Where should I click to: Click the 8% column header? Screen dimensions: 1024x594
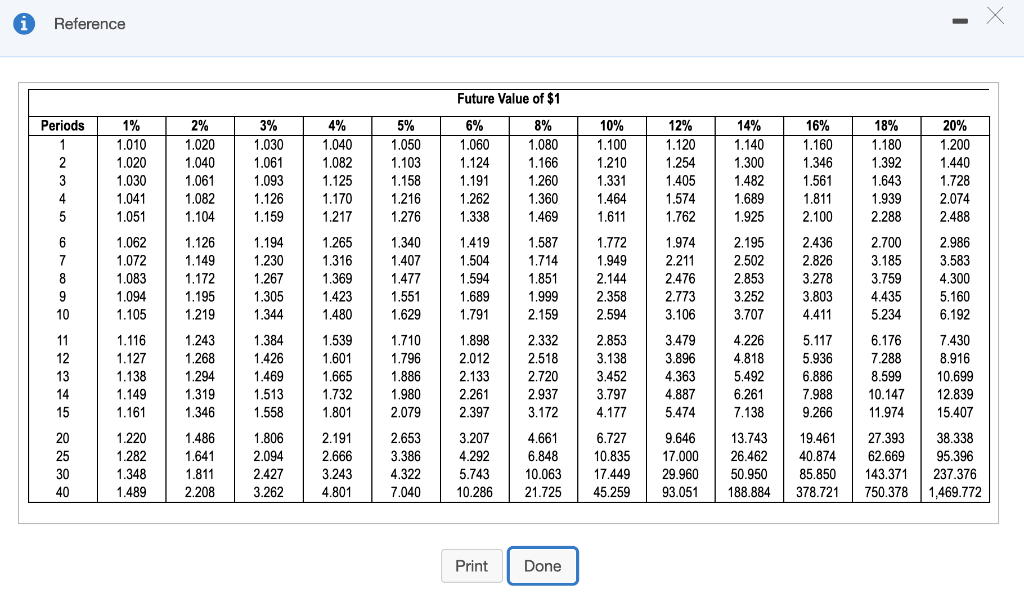(x=543, y=125)
